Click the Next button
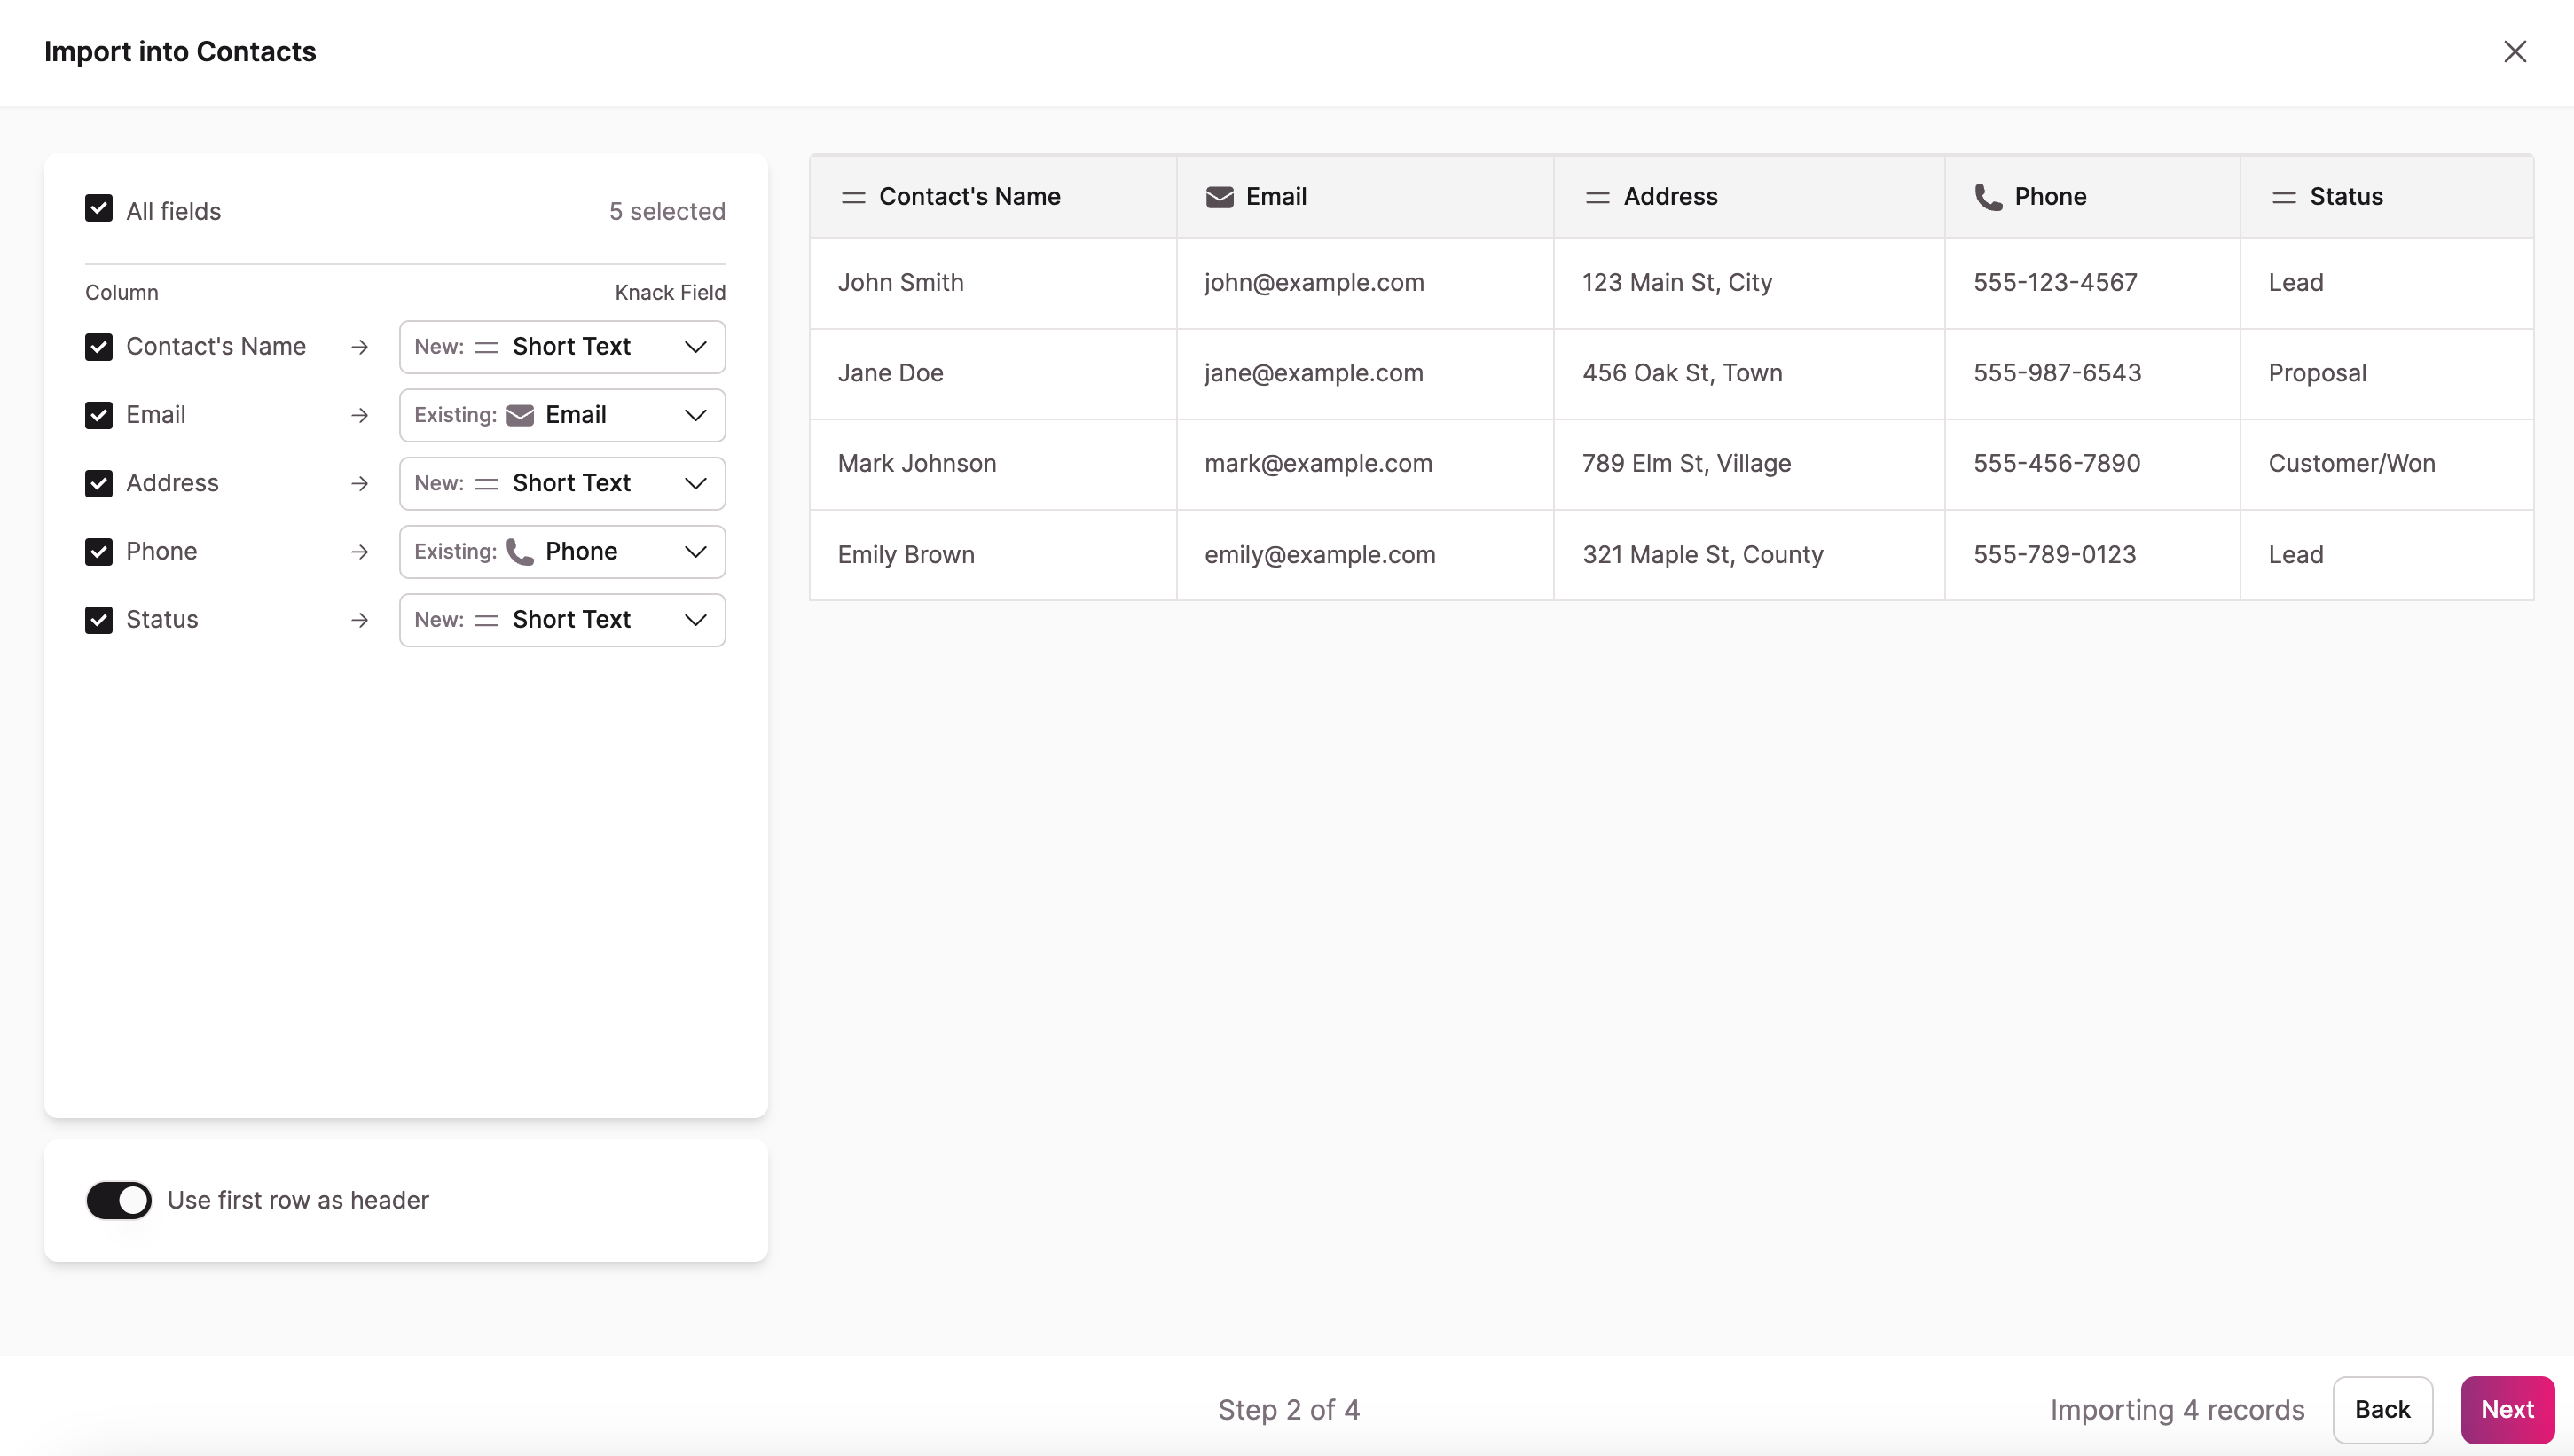The width and height of the screenshot is (2574, 1456). (2507, 1410)
